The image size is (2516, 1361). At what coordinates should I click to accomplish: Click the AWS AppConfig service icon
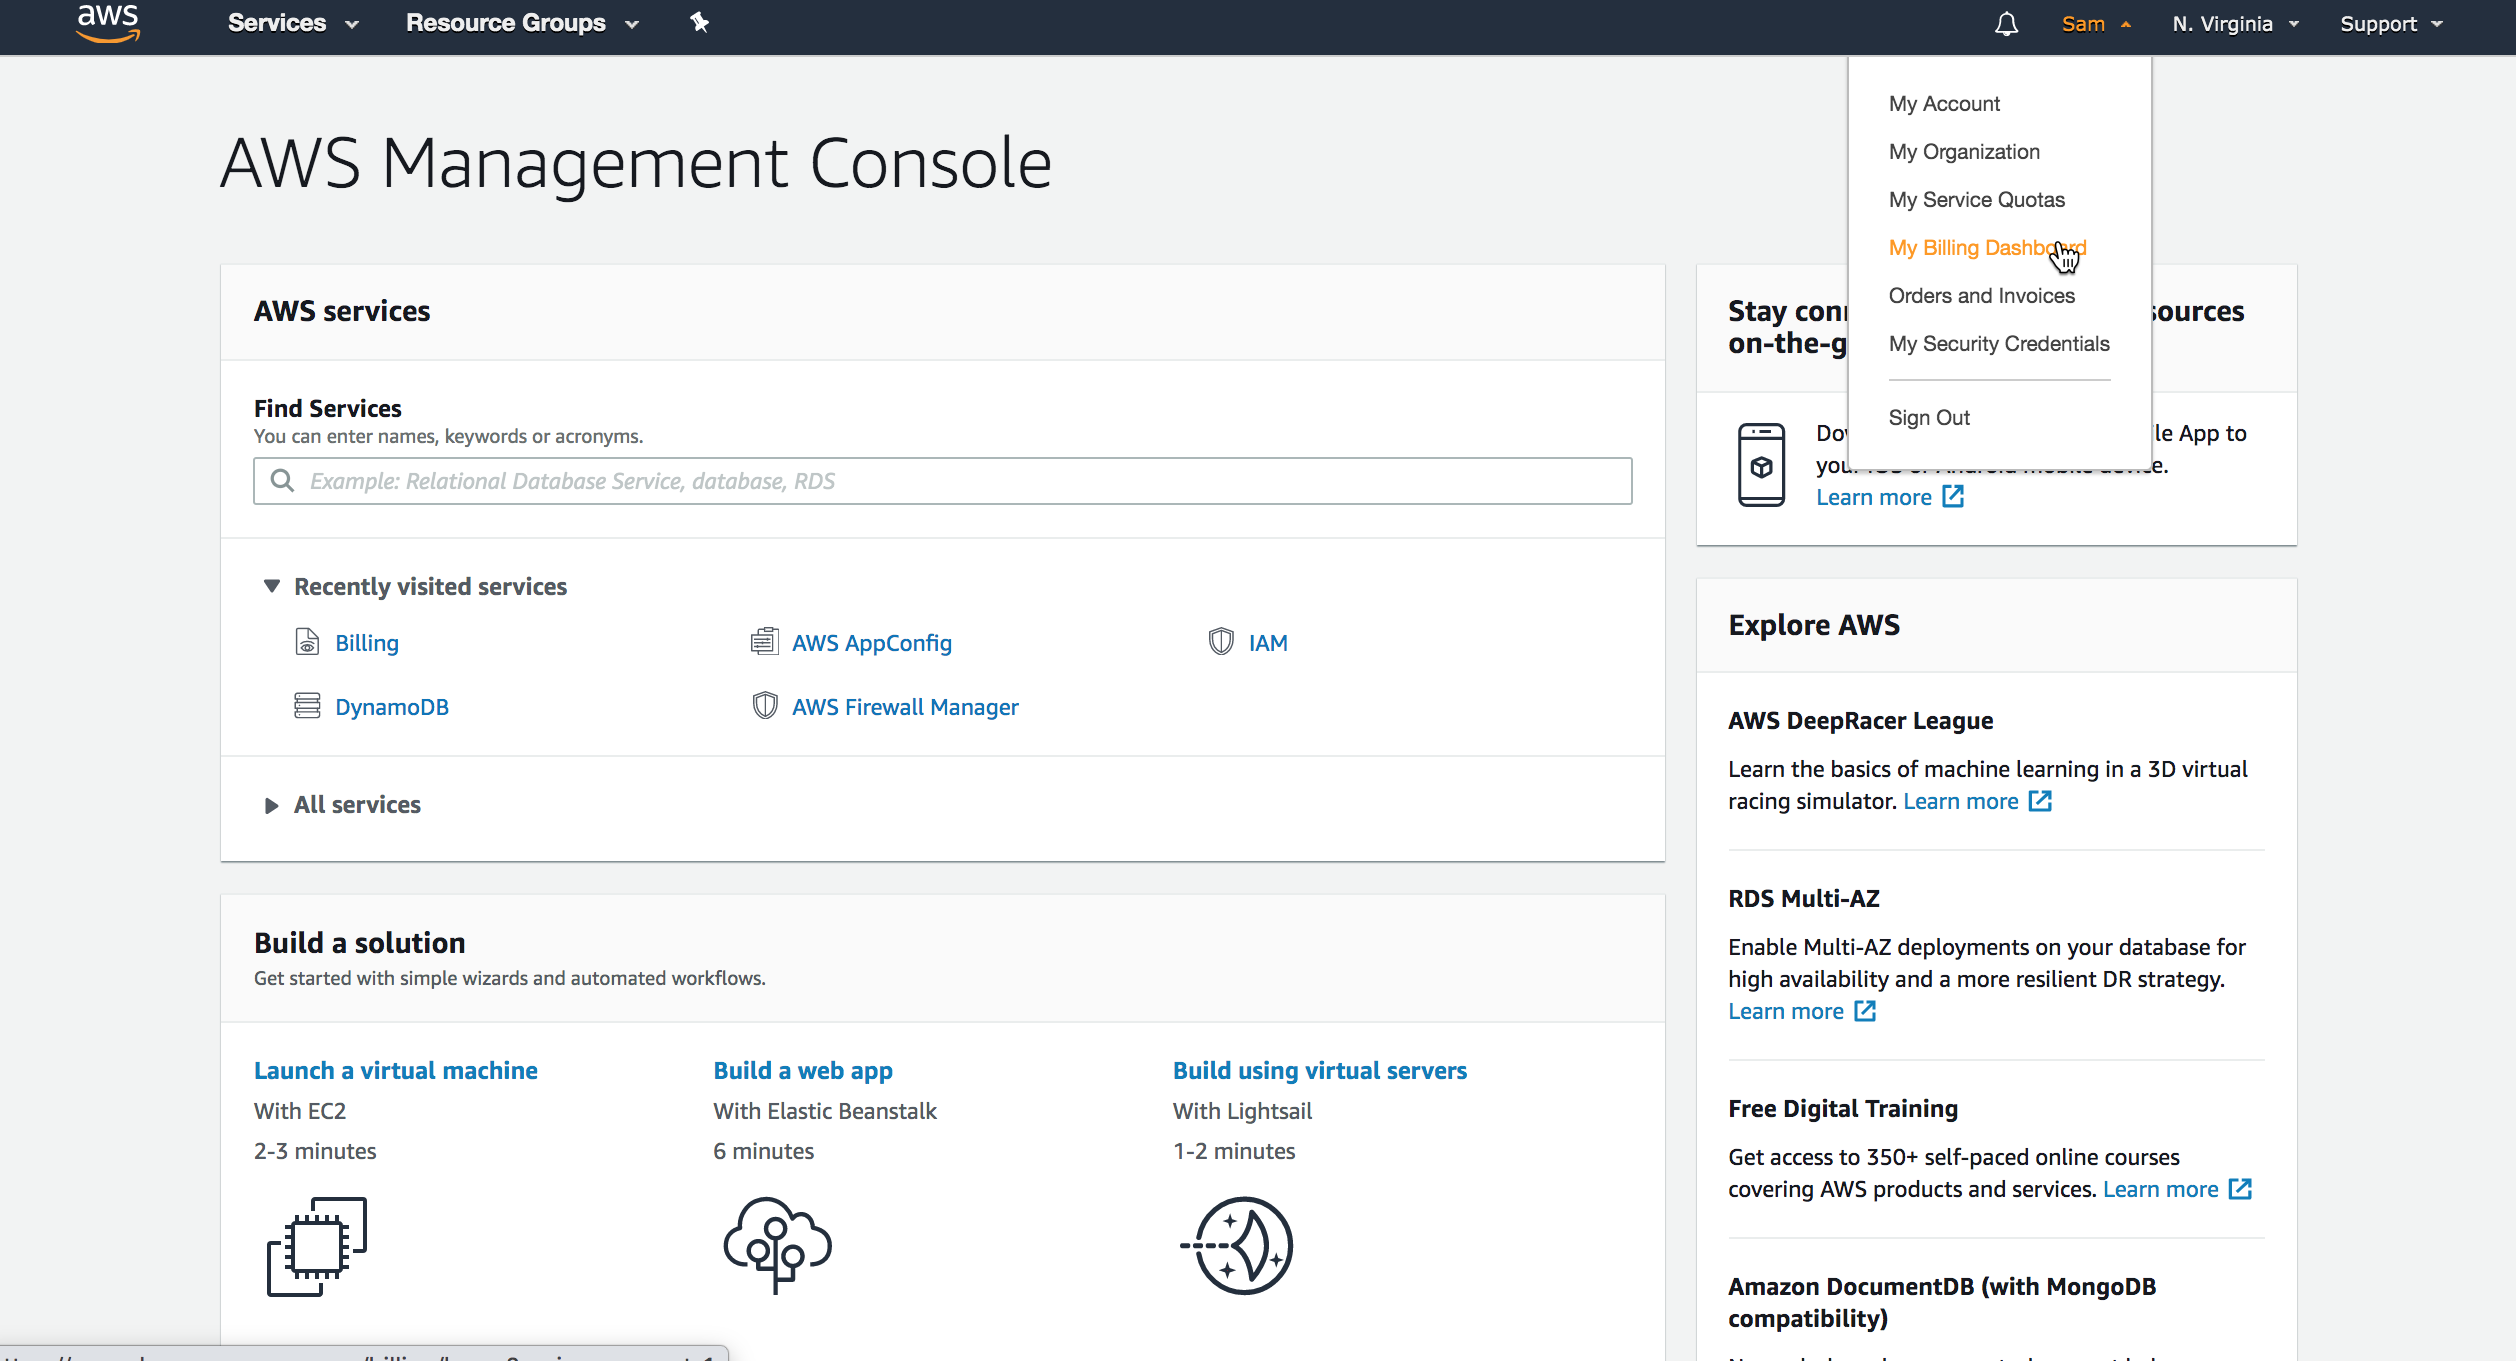pos(764,642)
